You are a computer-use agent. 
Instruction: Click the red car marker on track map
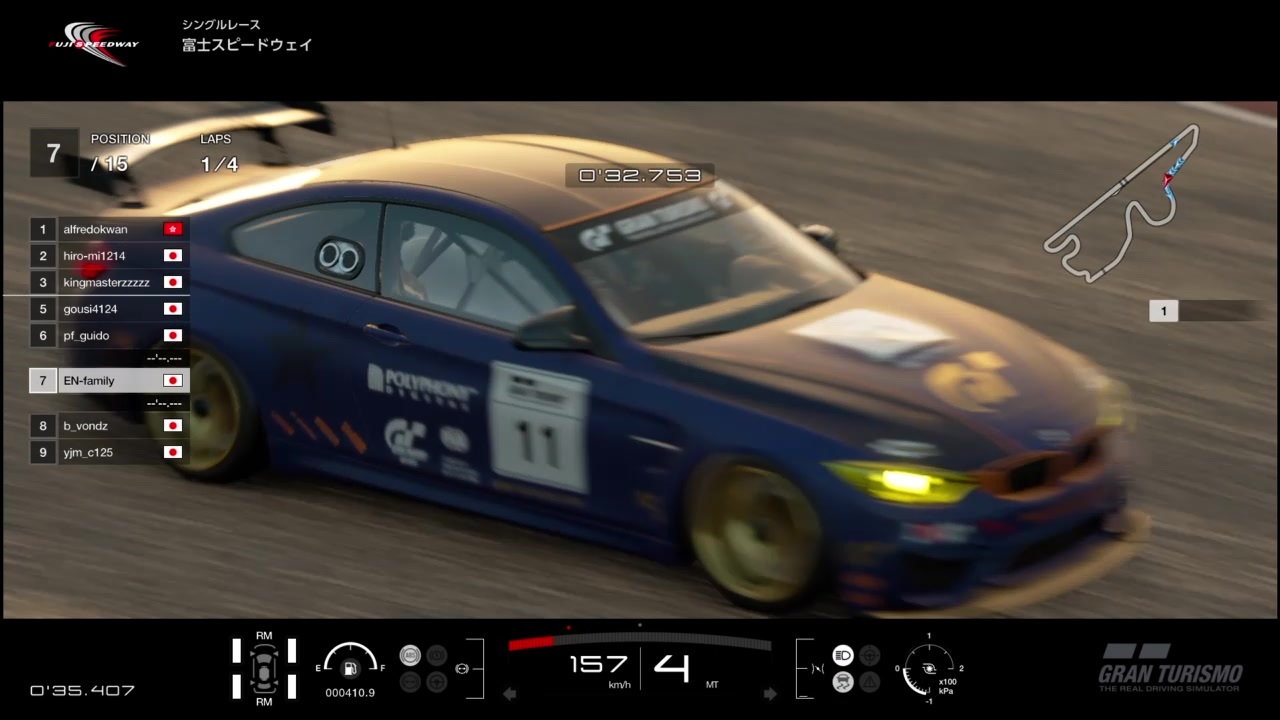point(1167,179)
